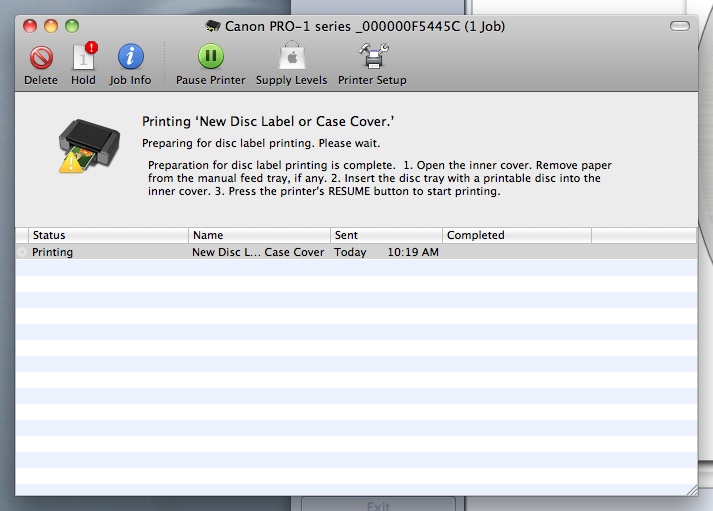Open Printer Setup from the toolbar
The image size is (713, 511).
(x=372, y=57)
